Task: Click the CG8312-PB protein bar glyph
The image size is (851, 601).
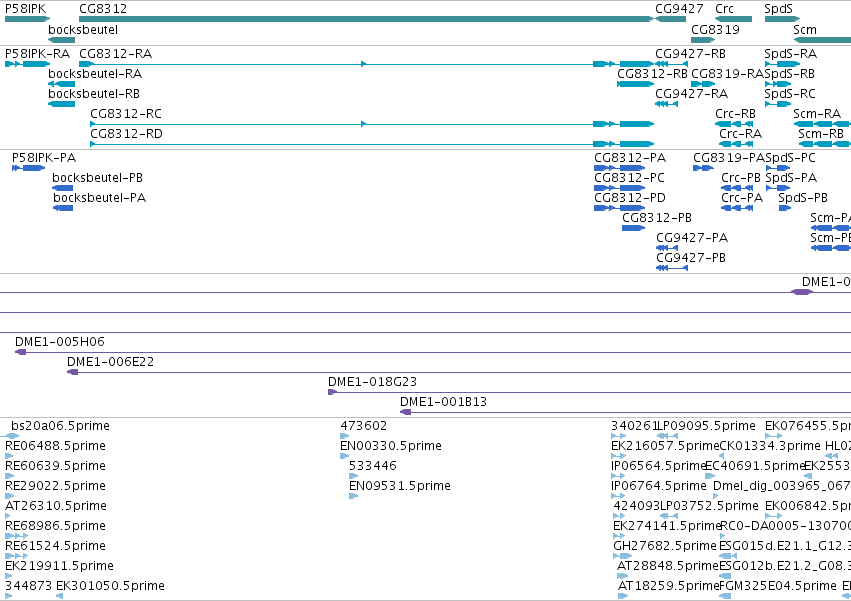Action: point(633,228)
